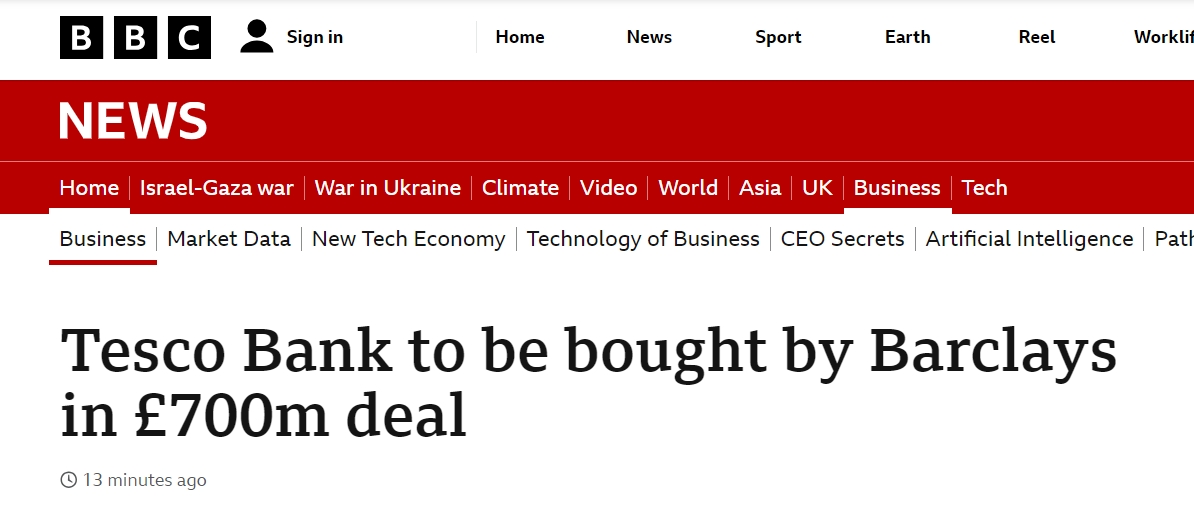Go to the UK news tab
The height and width of the screenshot is (510, 1194).
click(x=817, y=188)
